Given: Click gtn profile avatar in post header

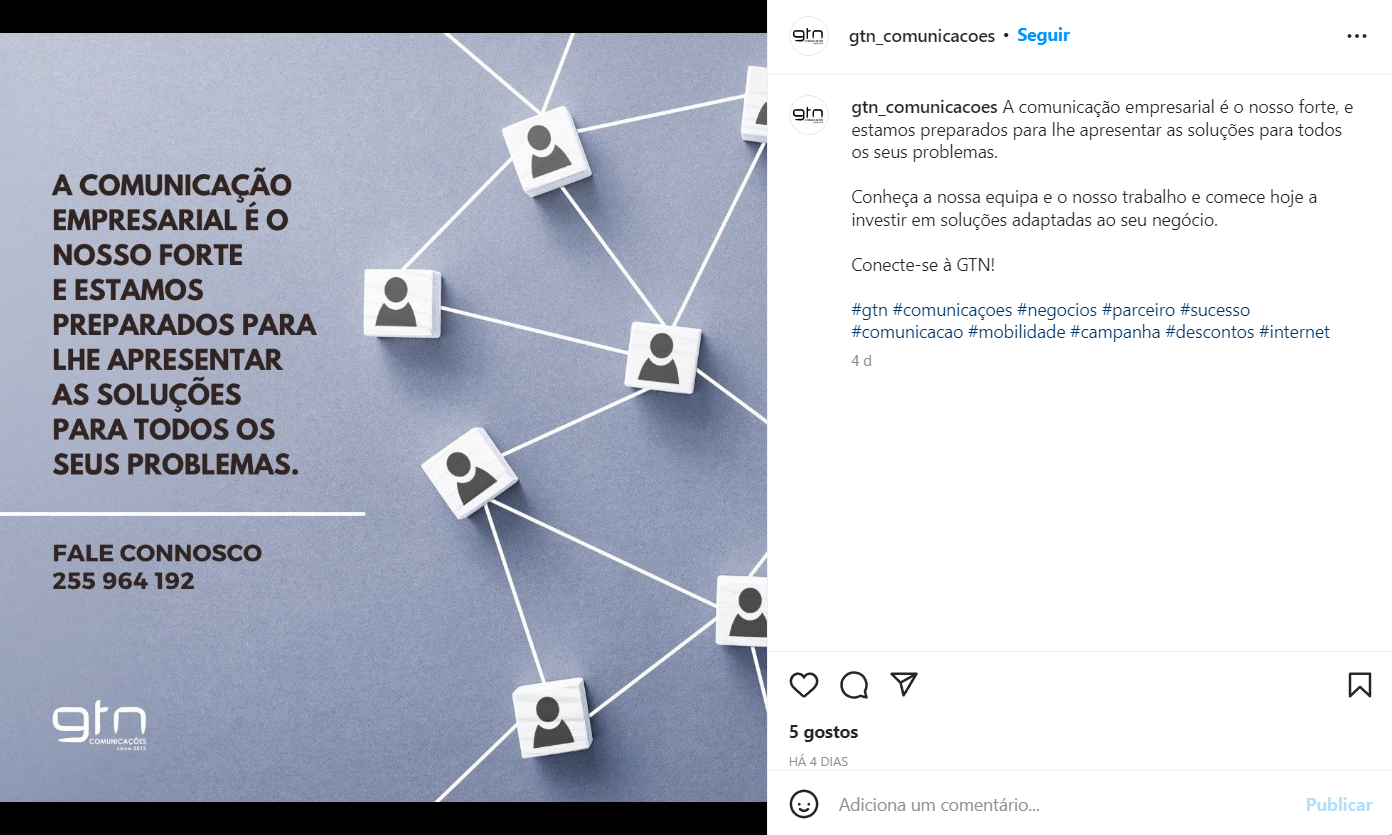Looking at the screenshot, I should point(809,36).
